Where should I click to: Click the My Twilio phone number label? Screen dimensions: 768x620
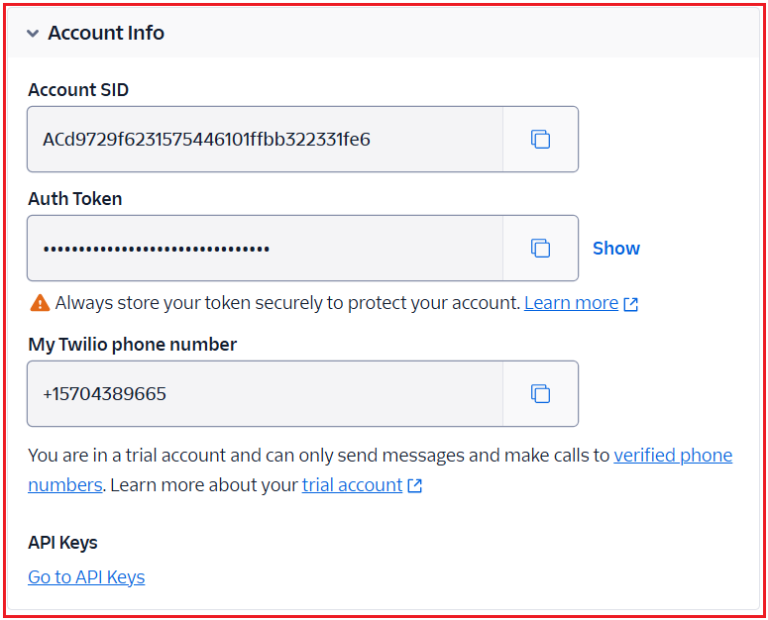(132, 344)
